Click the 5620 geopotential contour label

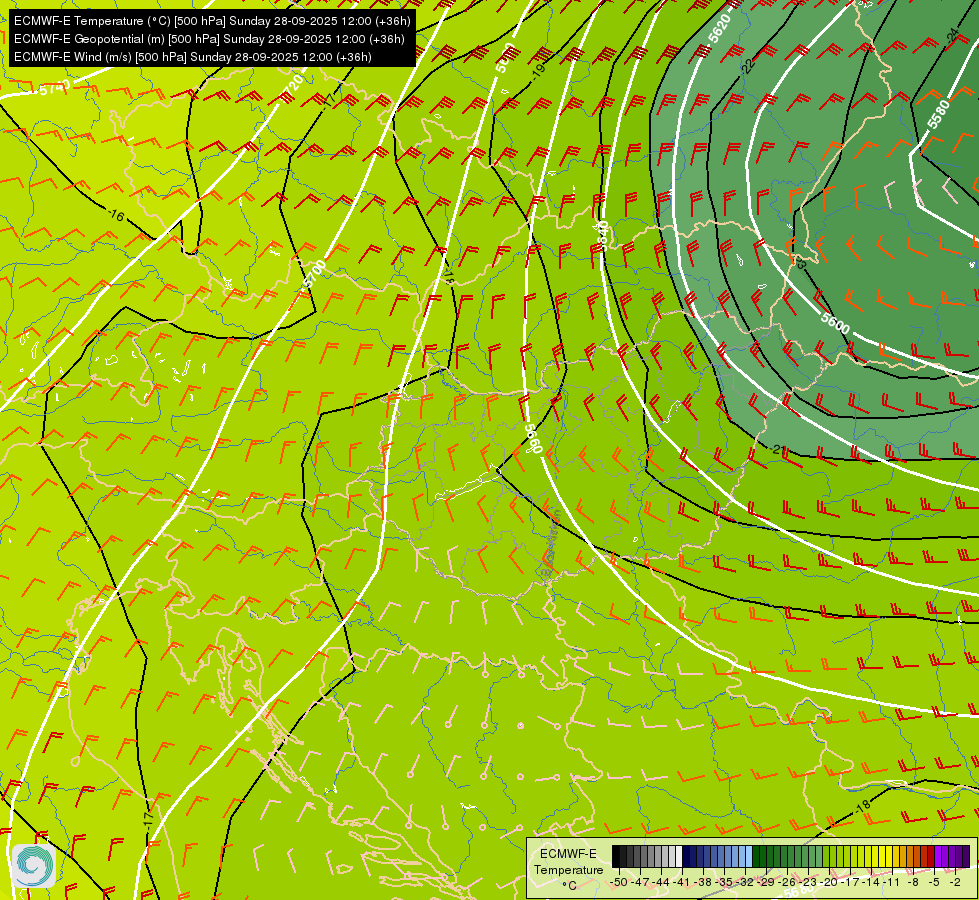(x=719, y=29)
